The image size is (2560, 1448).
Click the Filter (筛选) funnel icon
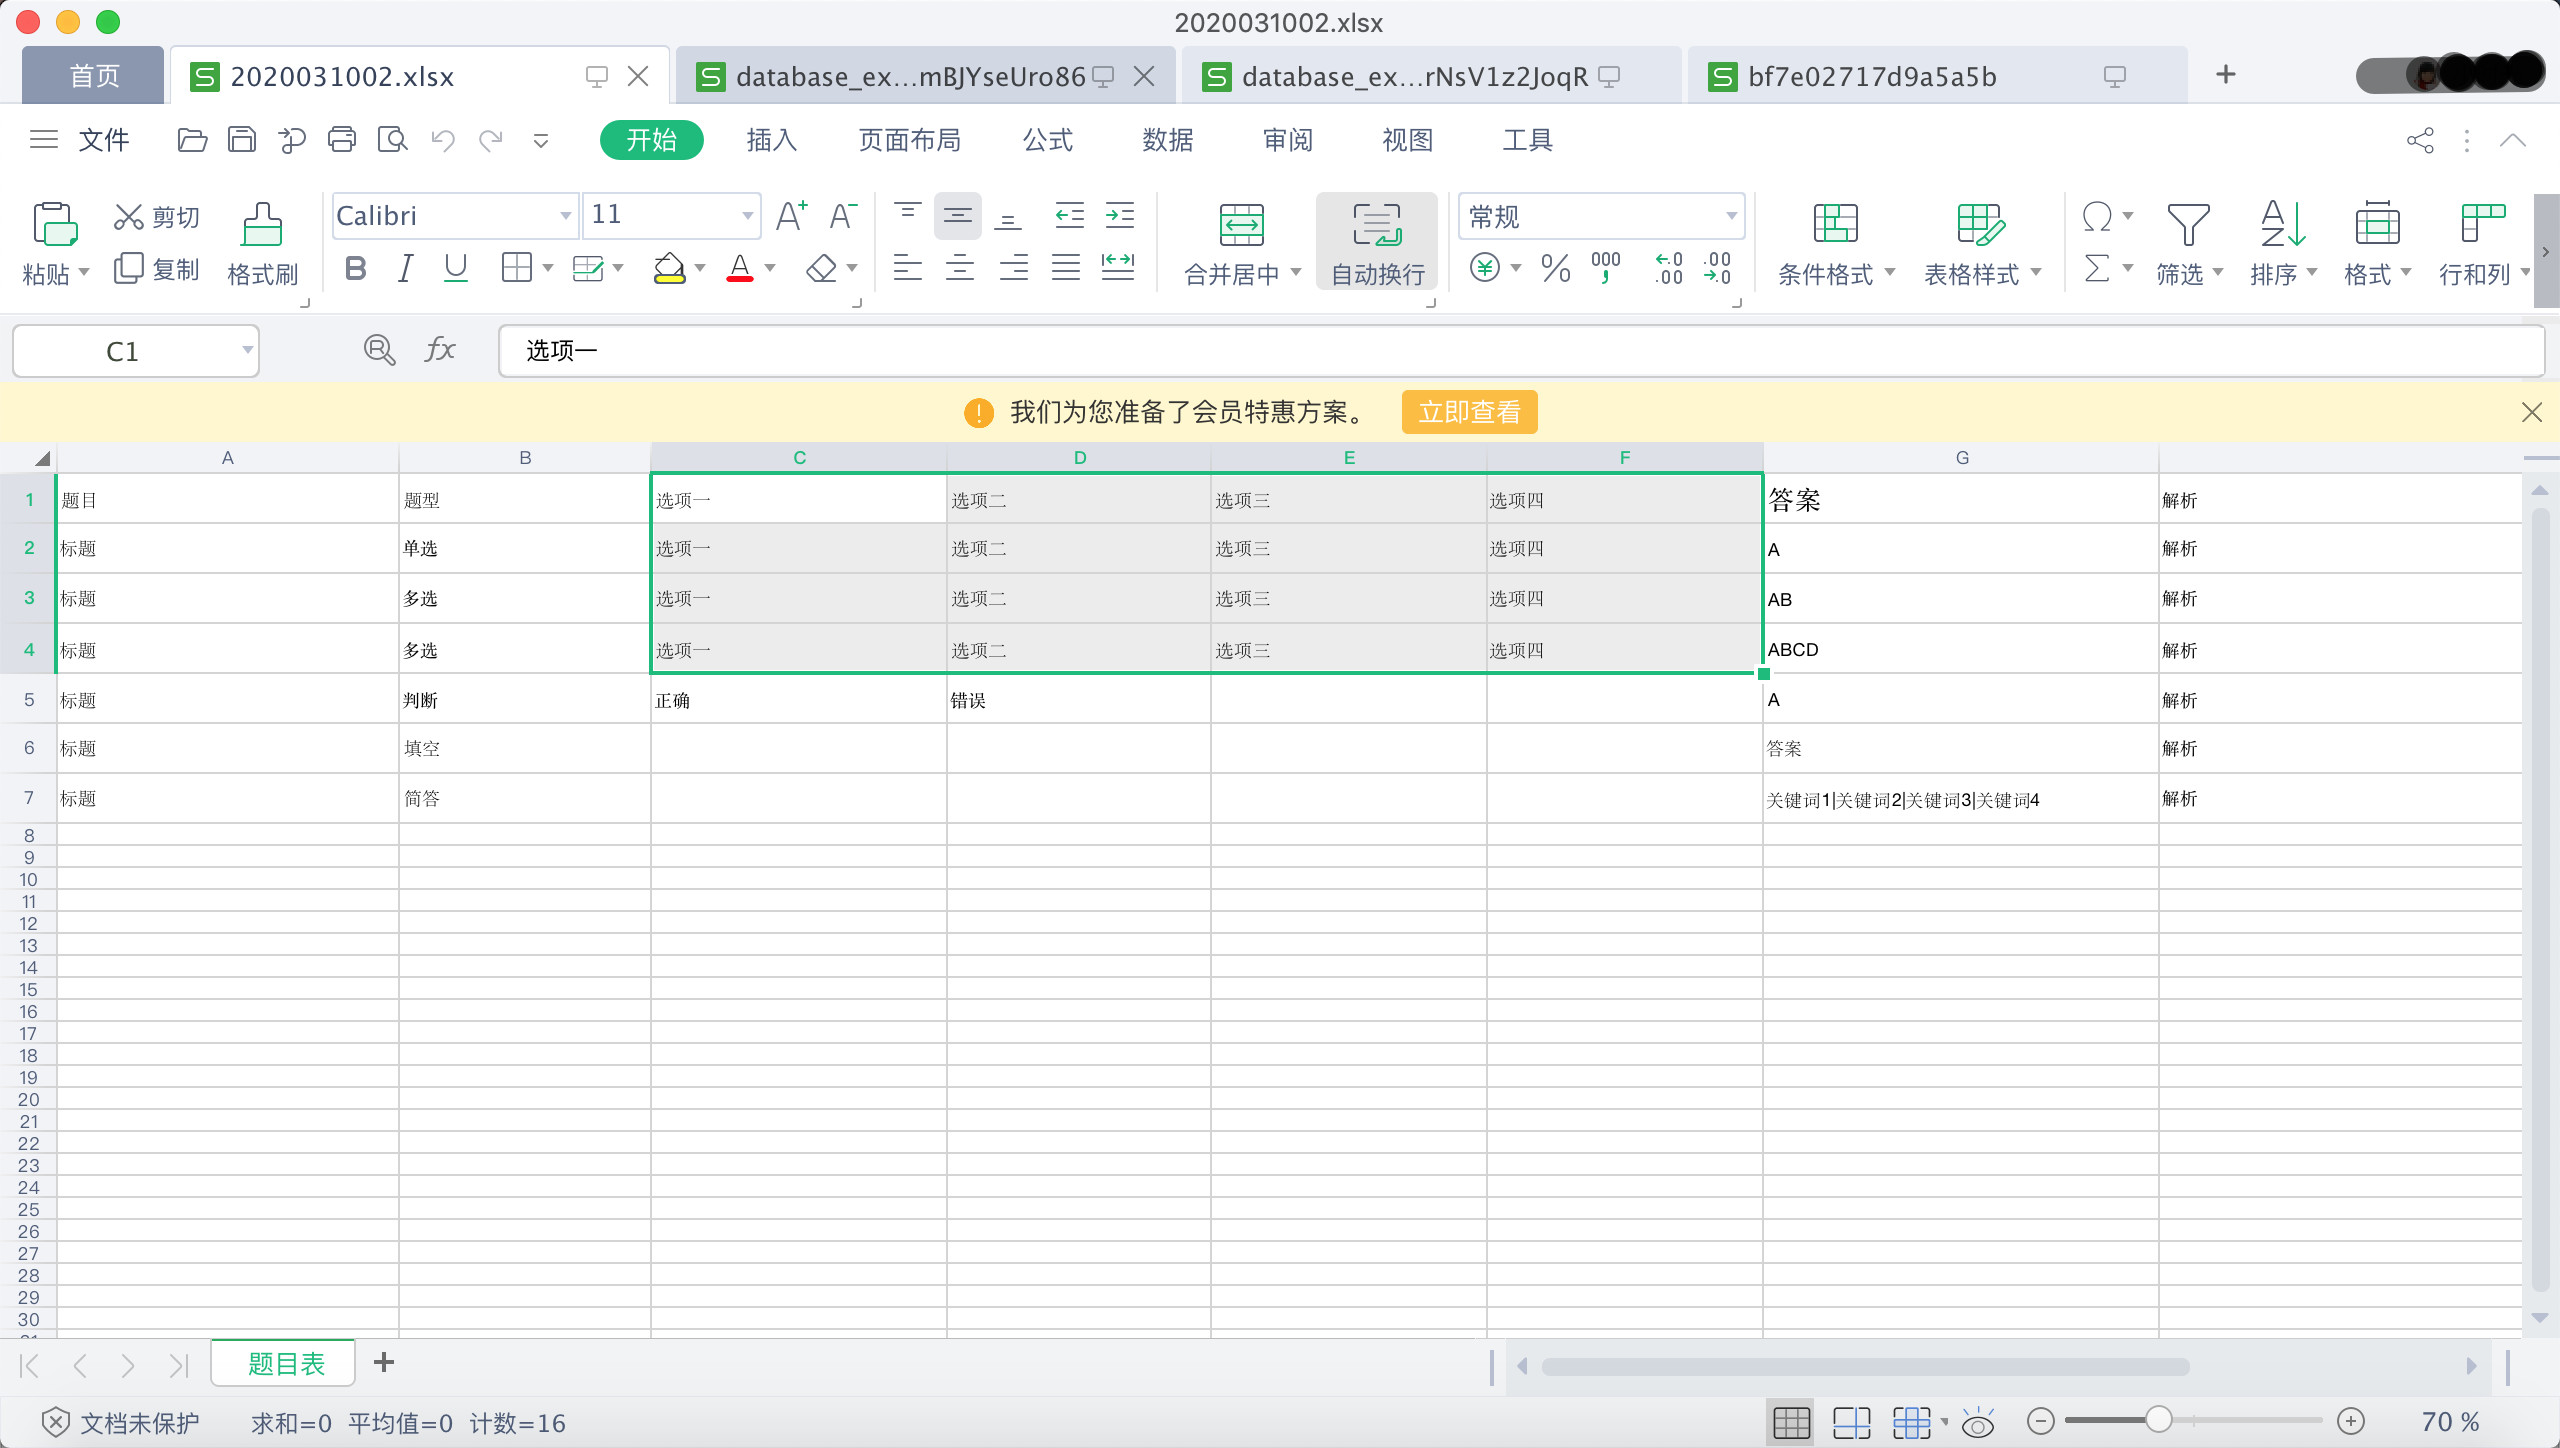pos(2187,226)
